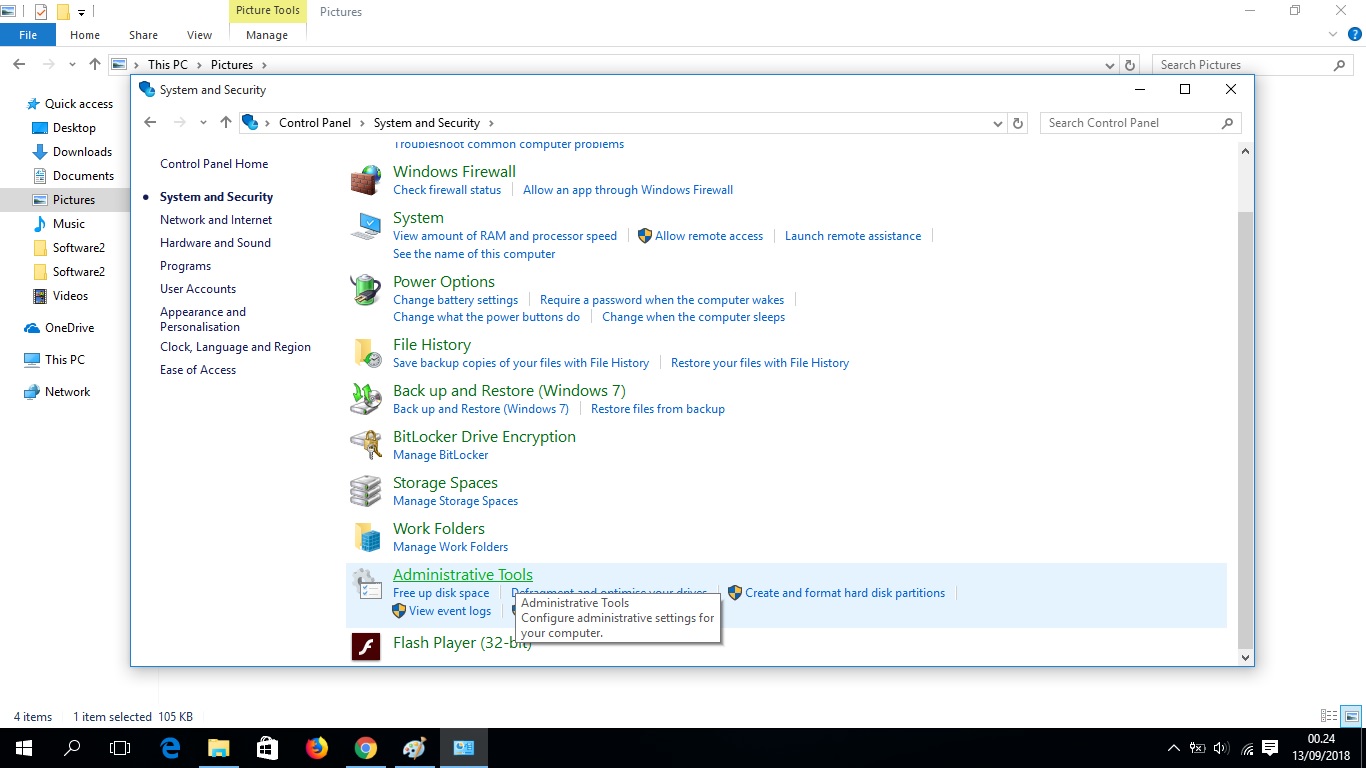
Task: Open Create and format hard disk partitions
Action: 845,593
